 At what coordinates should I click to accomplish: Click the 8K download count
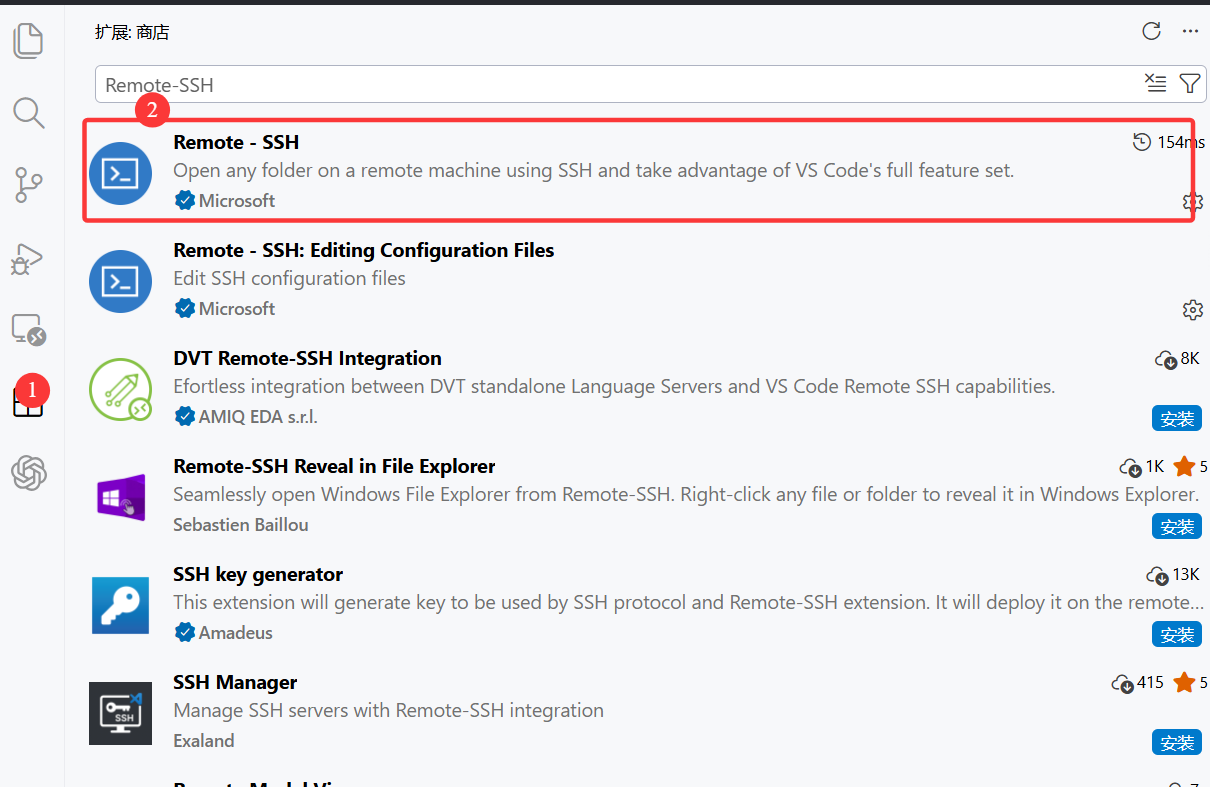click(x=1177, y=358)
